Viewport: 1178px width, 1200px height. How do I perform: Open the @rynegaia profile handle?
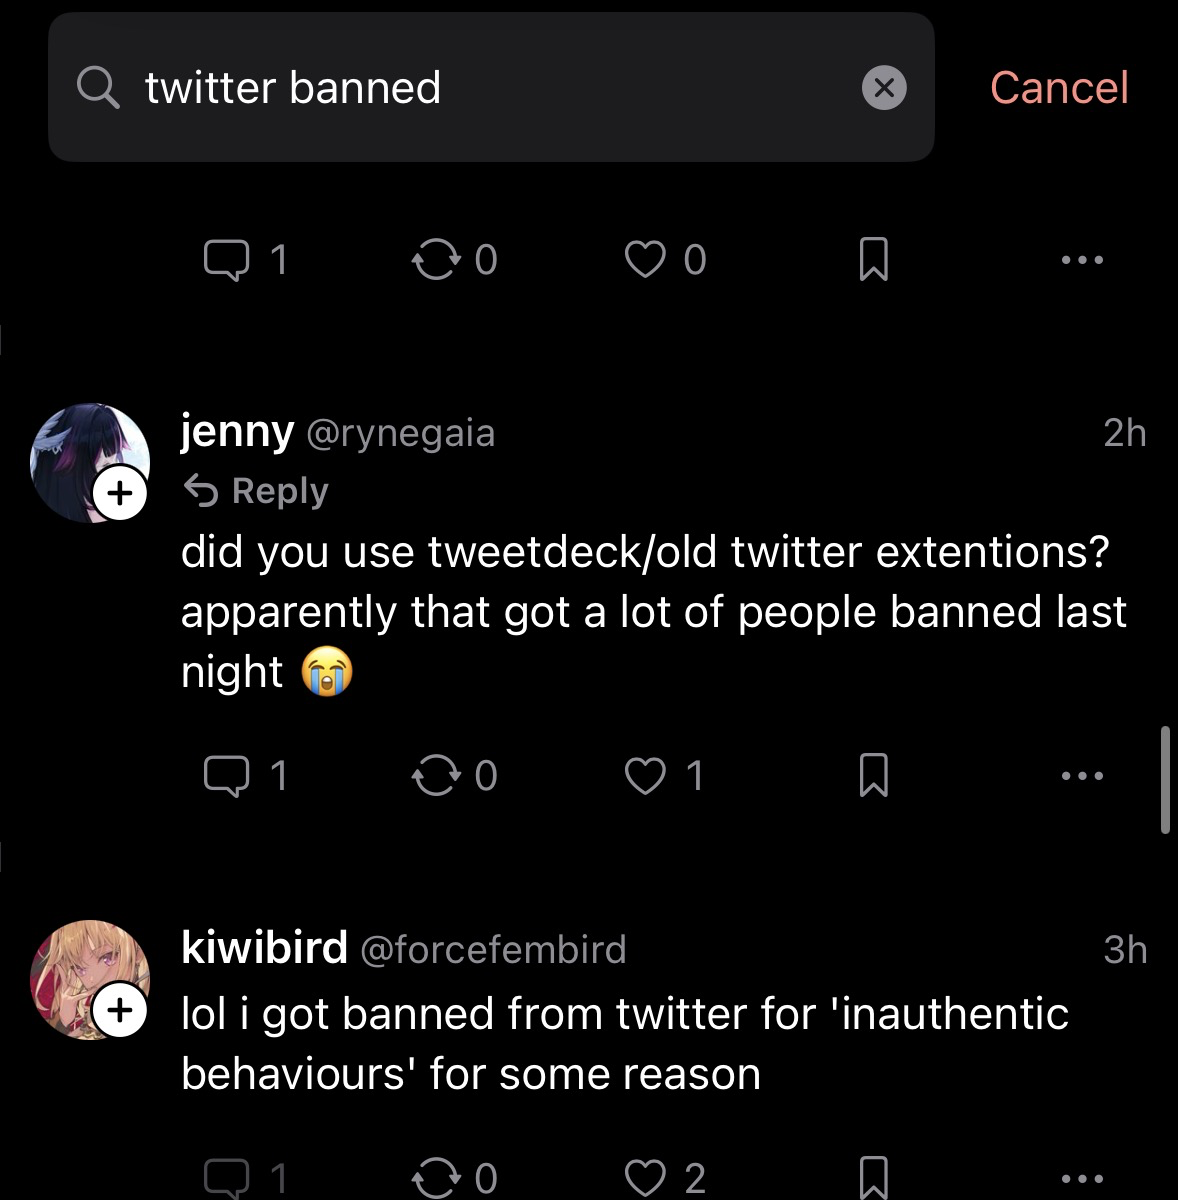coord(400,433)
